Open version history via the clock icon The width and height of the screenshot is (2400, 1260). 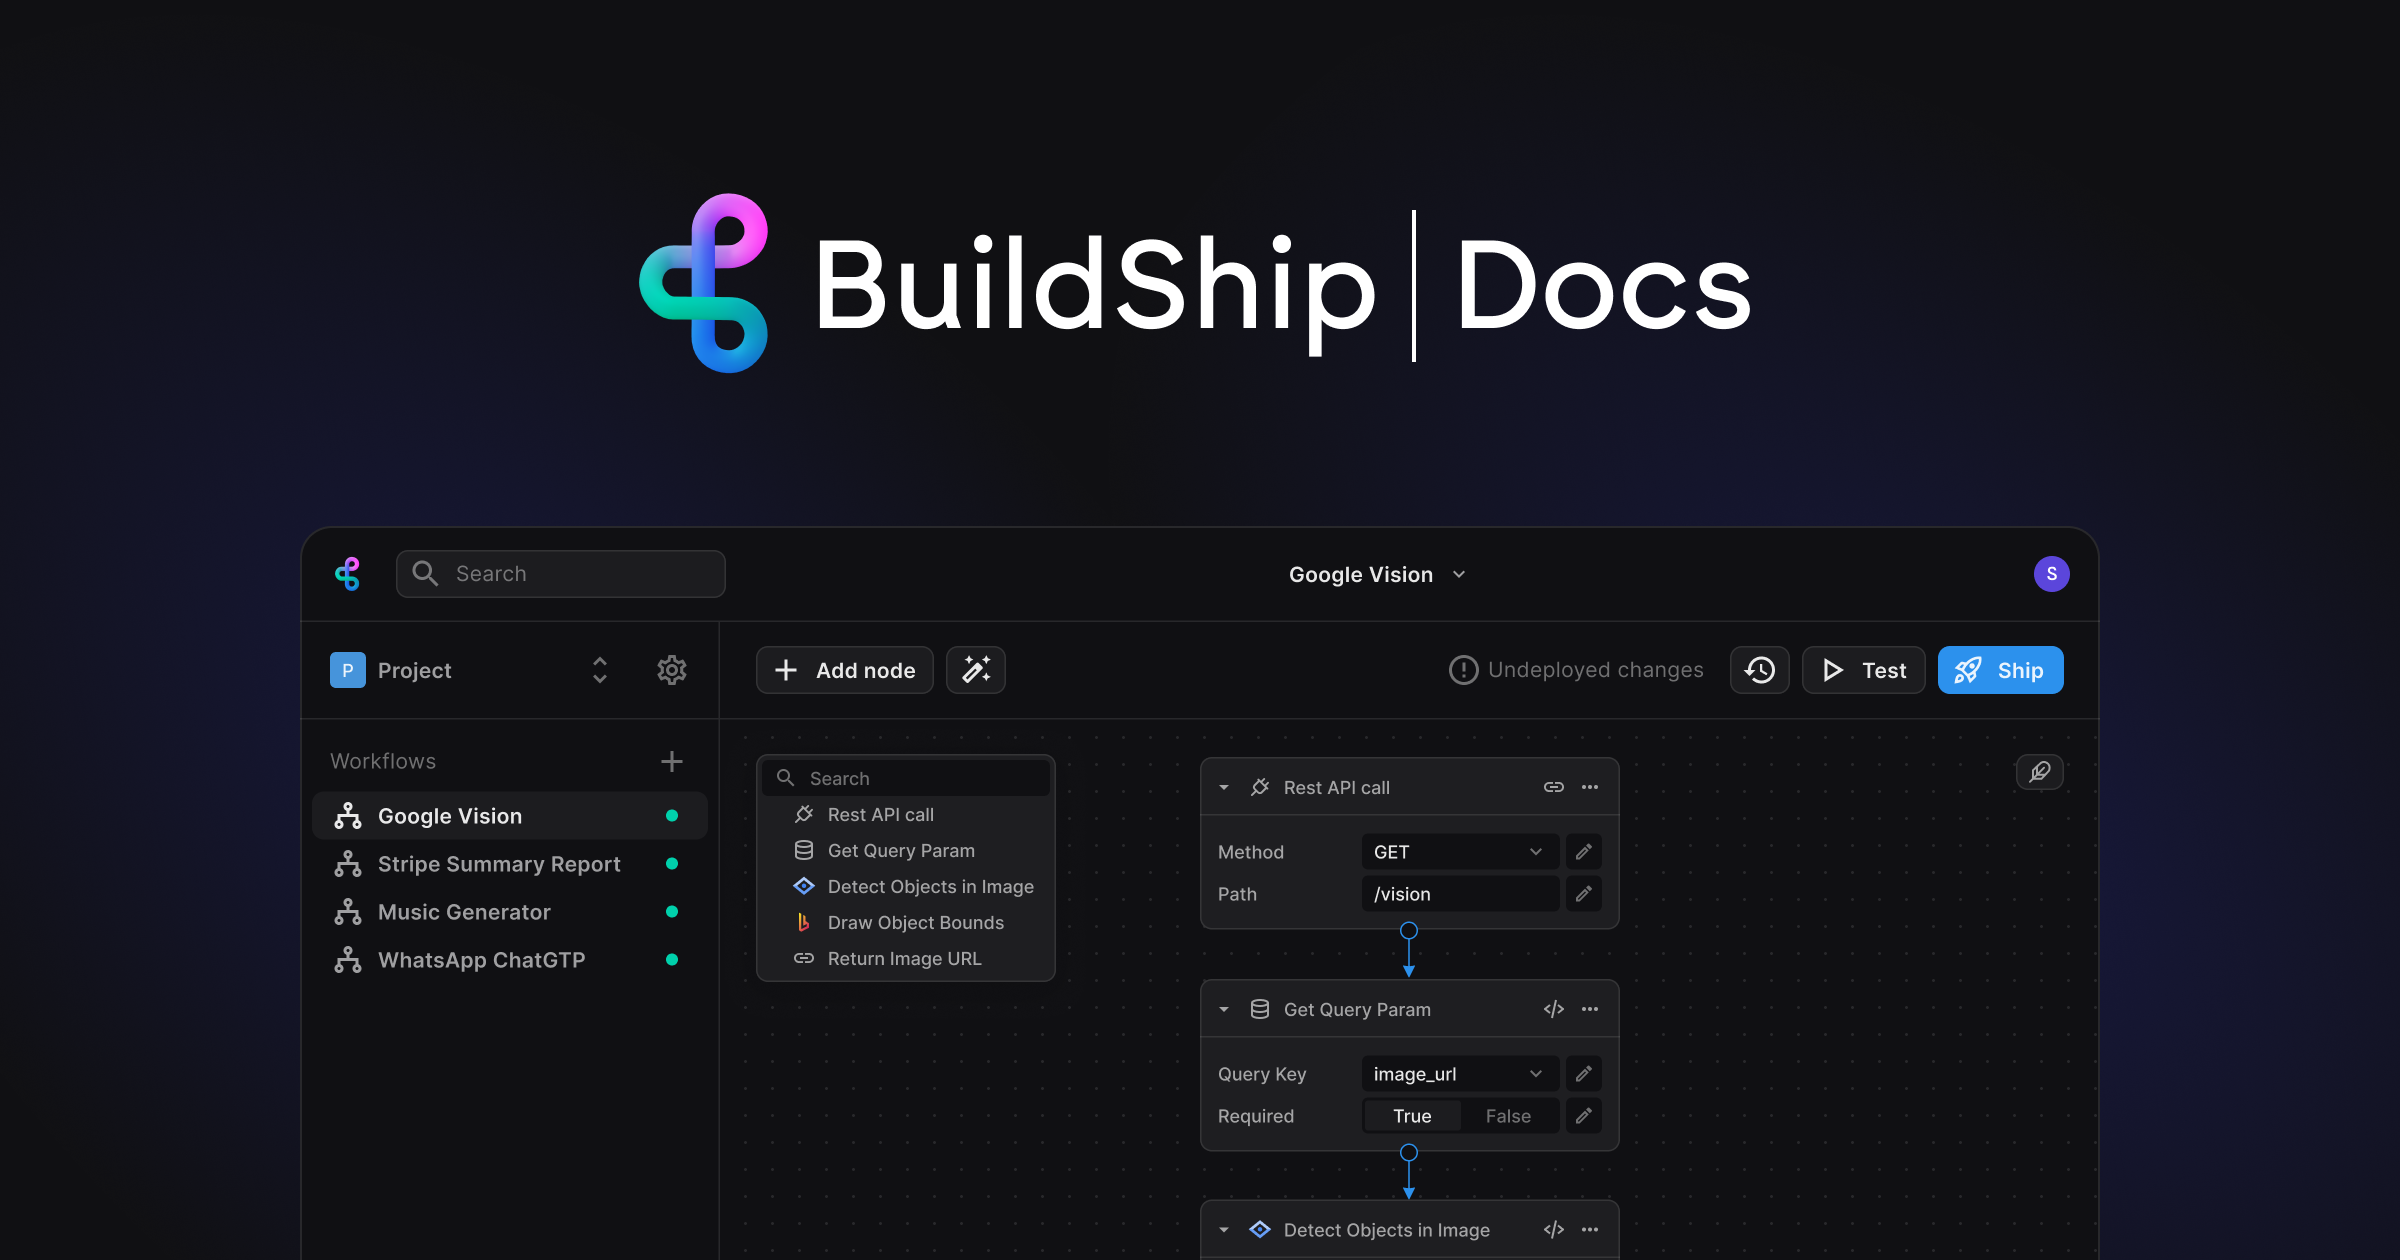[1759, 669]
